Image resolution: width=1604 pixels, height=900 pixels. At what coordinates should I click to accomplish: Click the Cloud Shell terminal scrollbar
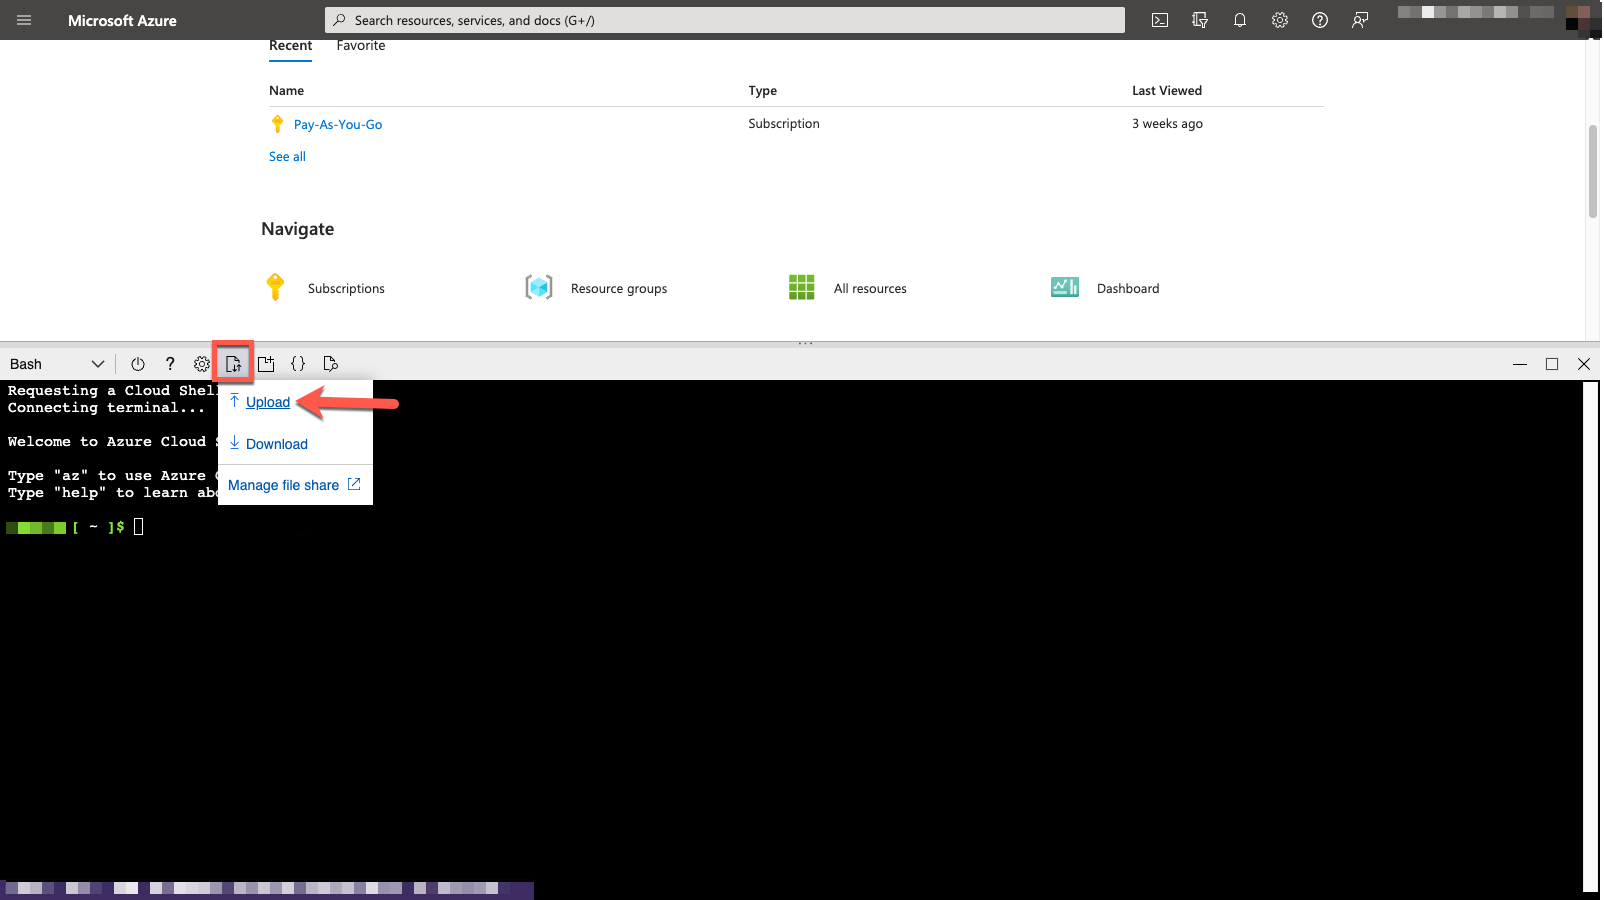click(x=1590, y=636)
